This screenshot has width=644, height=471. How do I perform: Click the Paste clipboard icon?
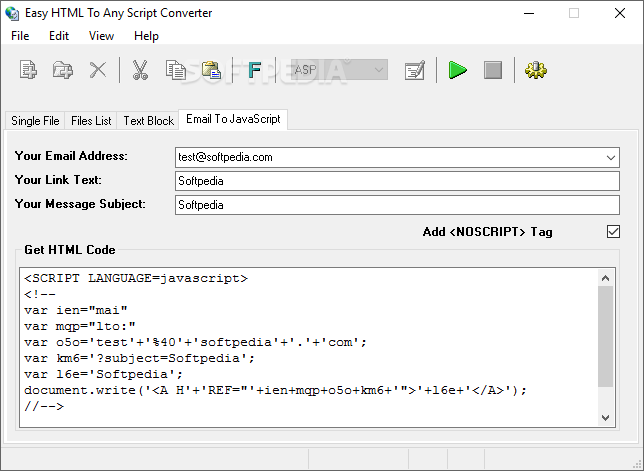coord(211,70)
